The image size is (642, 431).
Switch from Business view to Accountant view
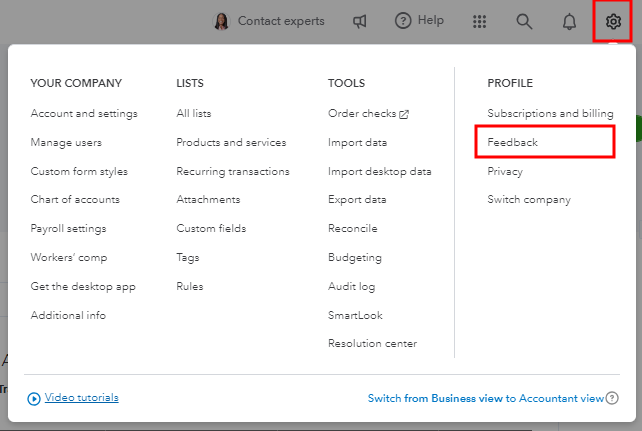(x=486, y=398)
